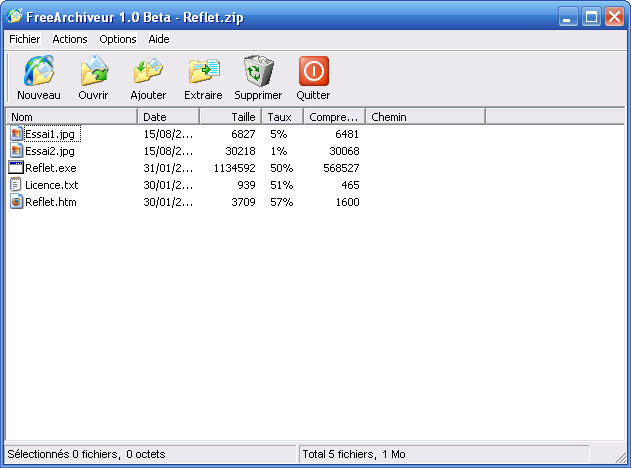This screenshot has width=631, height=468.
Task: Click the date of Essai1.jpg
Action: (168, 134)
